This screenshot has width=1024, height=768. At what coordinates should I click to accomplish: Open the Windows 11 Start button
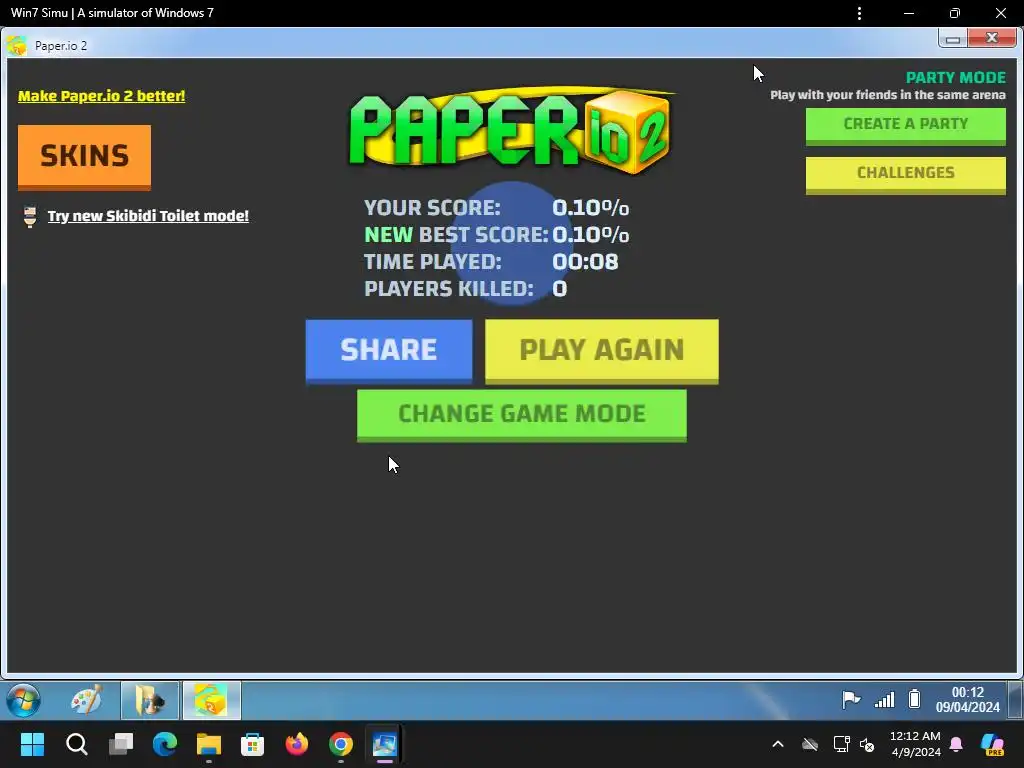[33, 744]
